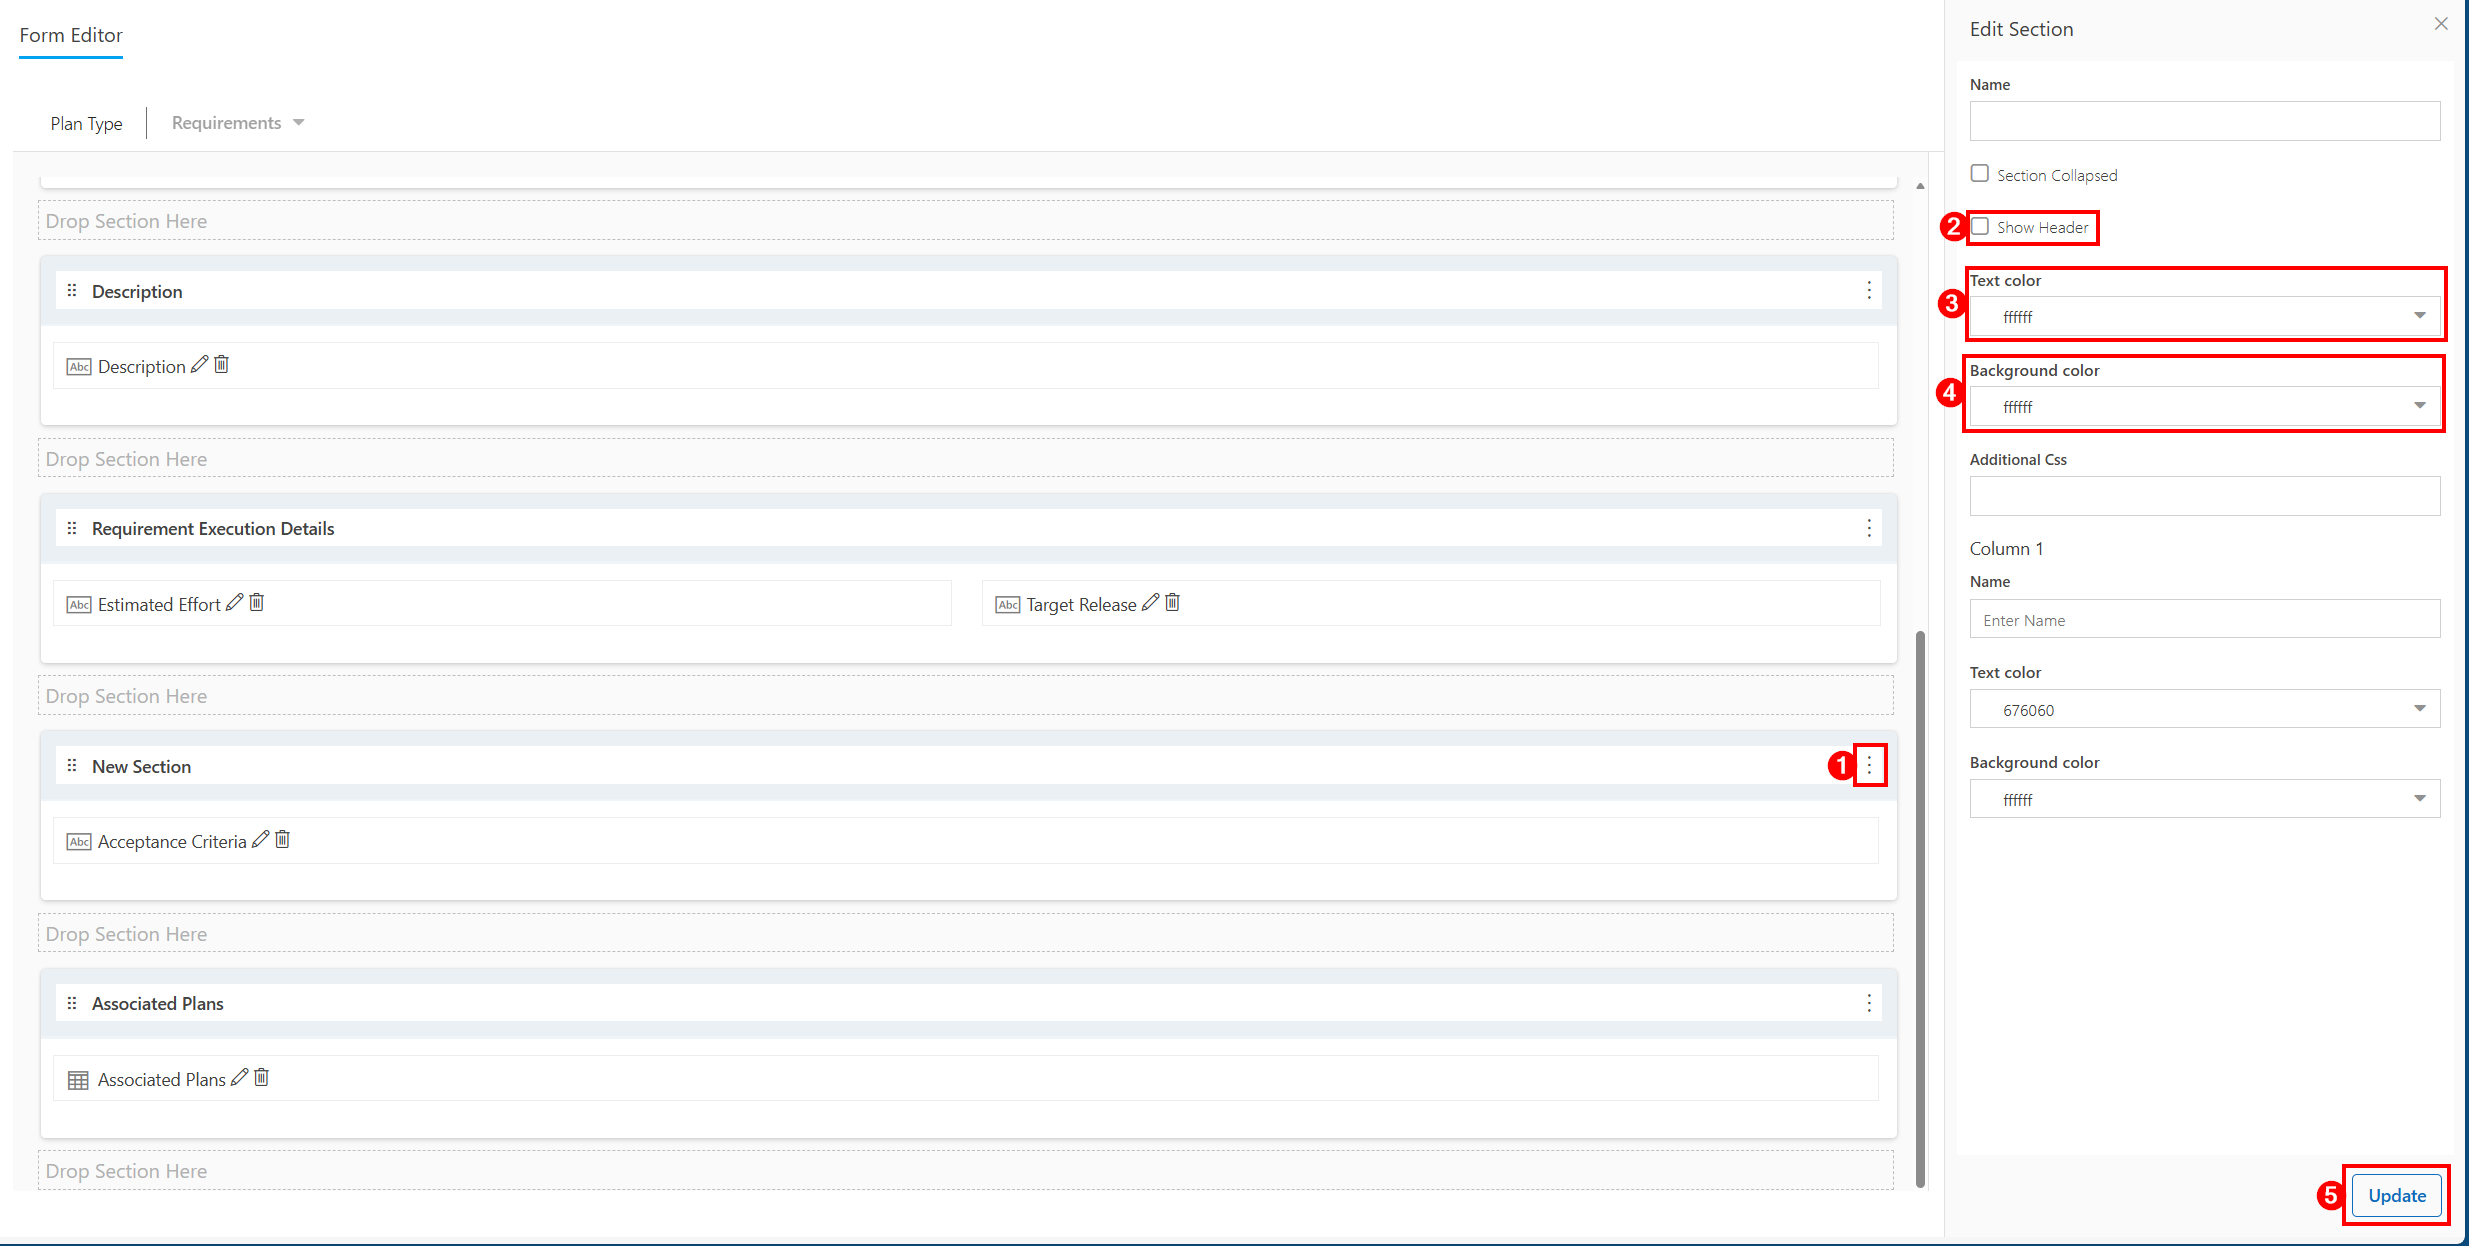
Task: Edit the Description field with pencil icon
Action: pyautogui.click(x=199, y=364)
